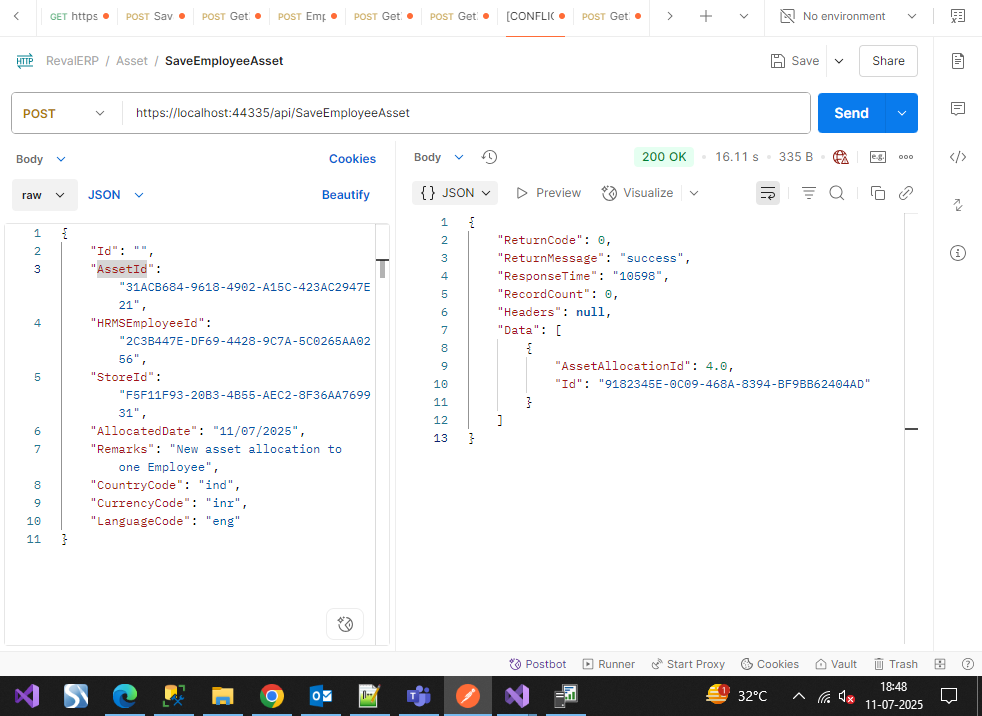
Task: Copy the response body using copy icon
Action: click(877, 193)
